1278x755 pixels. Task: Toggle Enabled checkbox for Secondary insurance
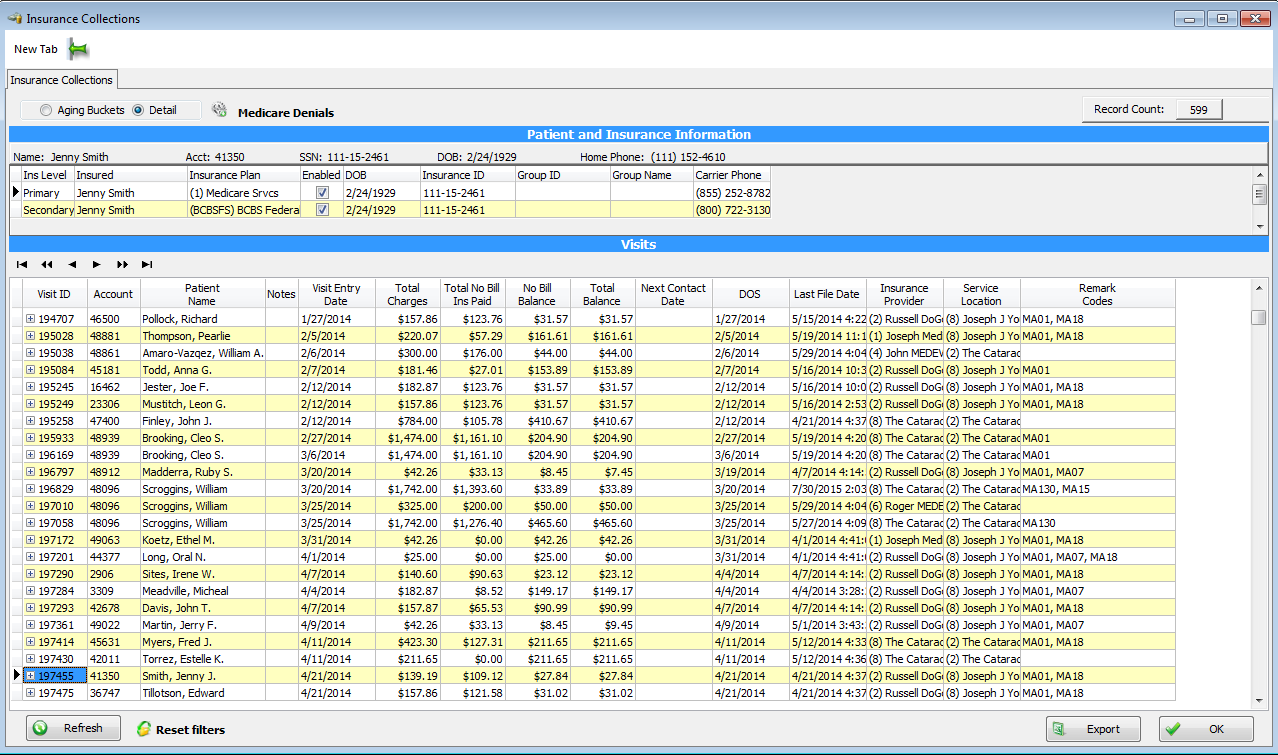[322, 210]
